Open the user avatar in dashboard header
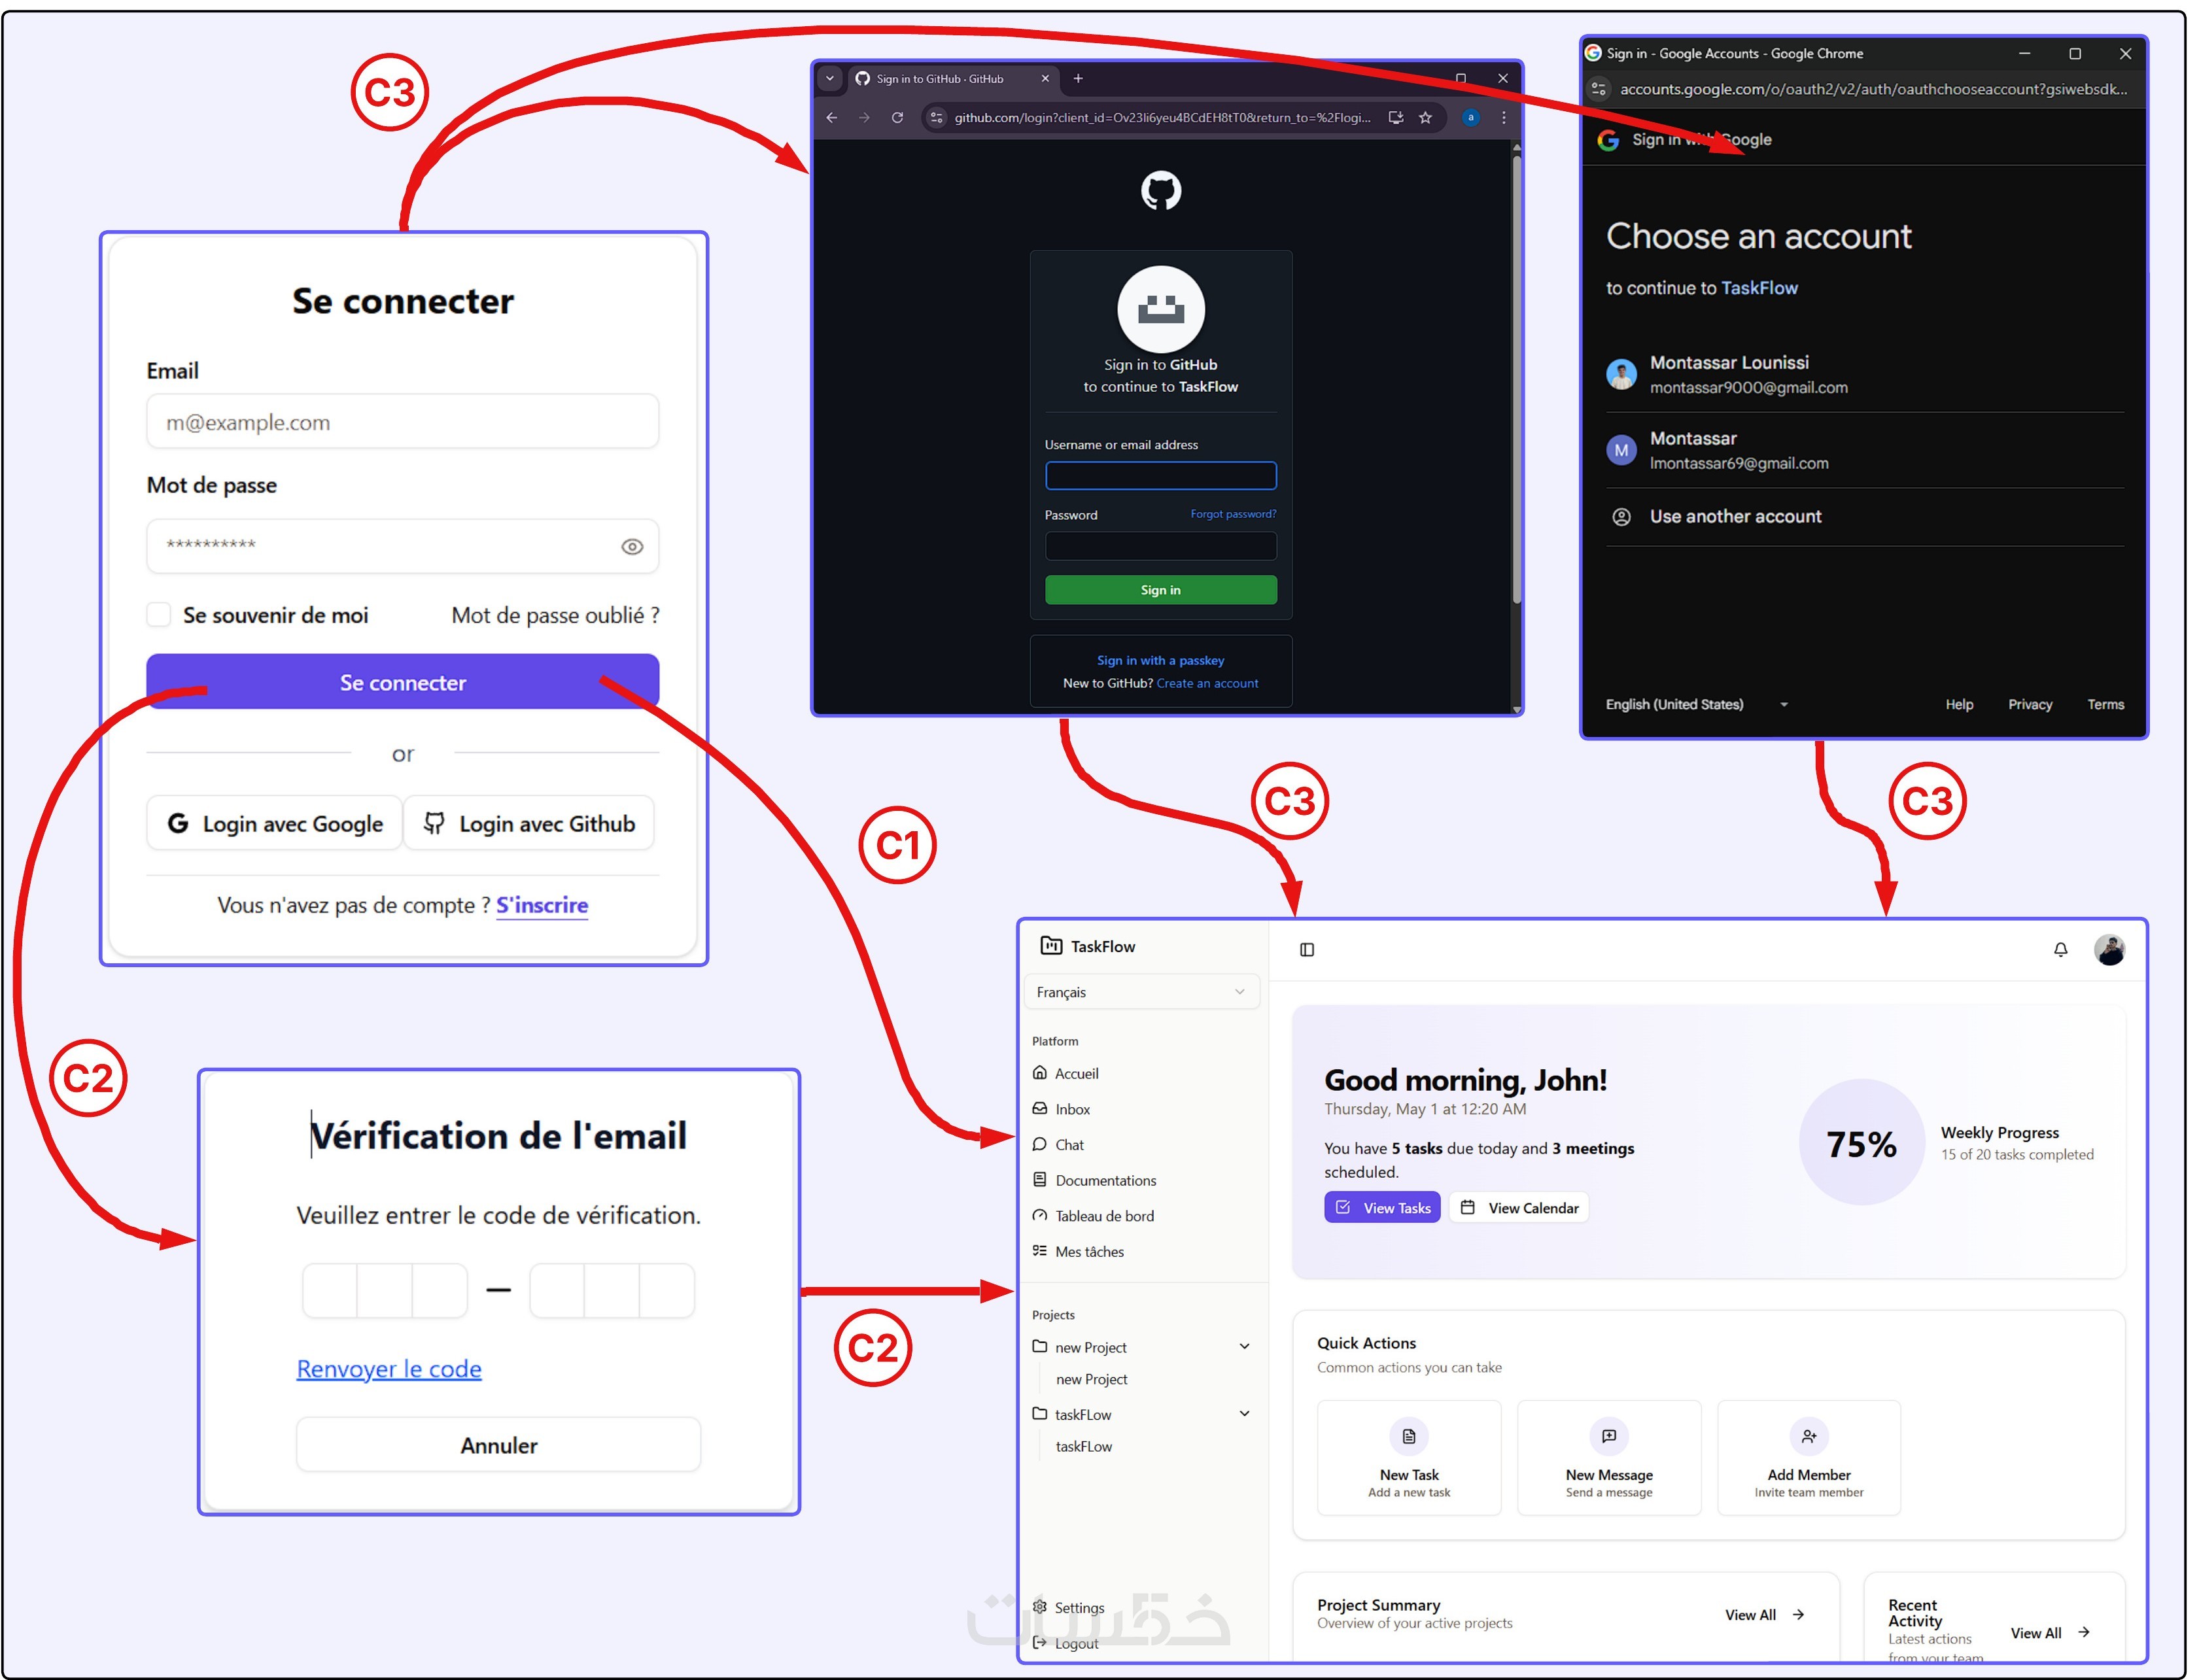 click(2109, 950)
